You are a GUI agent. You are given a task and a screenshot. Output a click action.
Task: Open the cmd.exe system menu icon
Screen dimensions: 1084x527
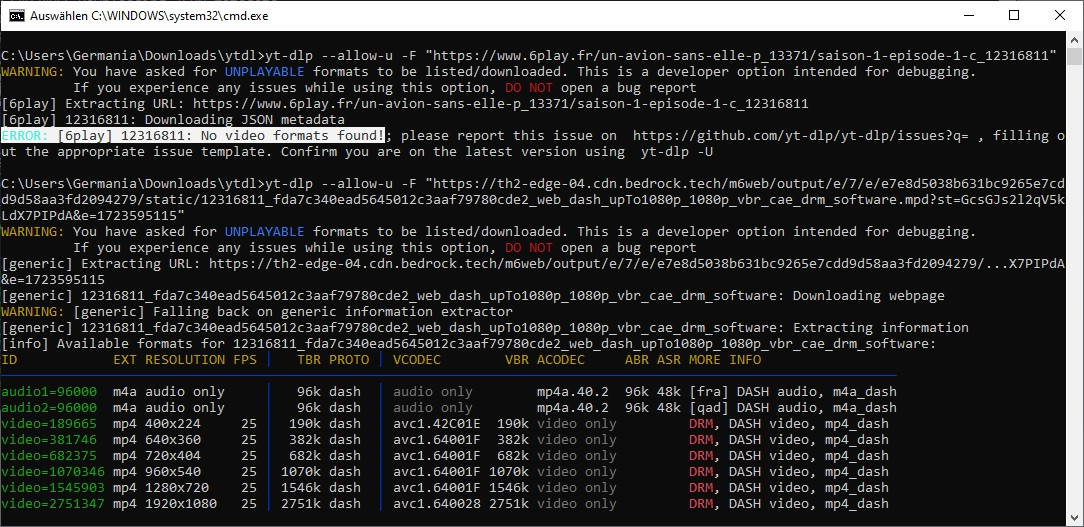tap(15, 15)
